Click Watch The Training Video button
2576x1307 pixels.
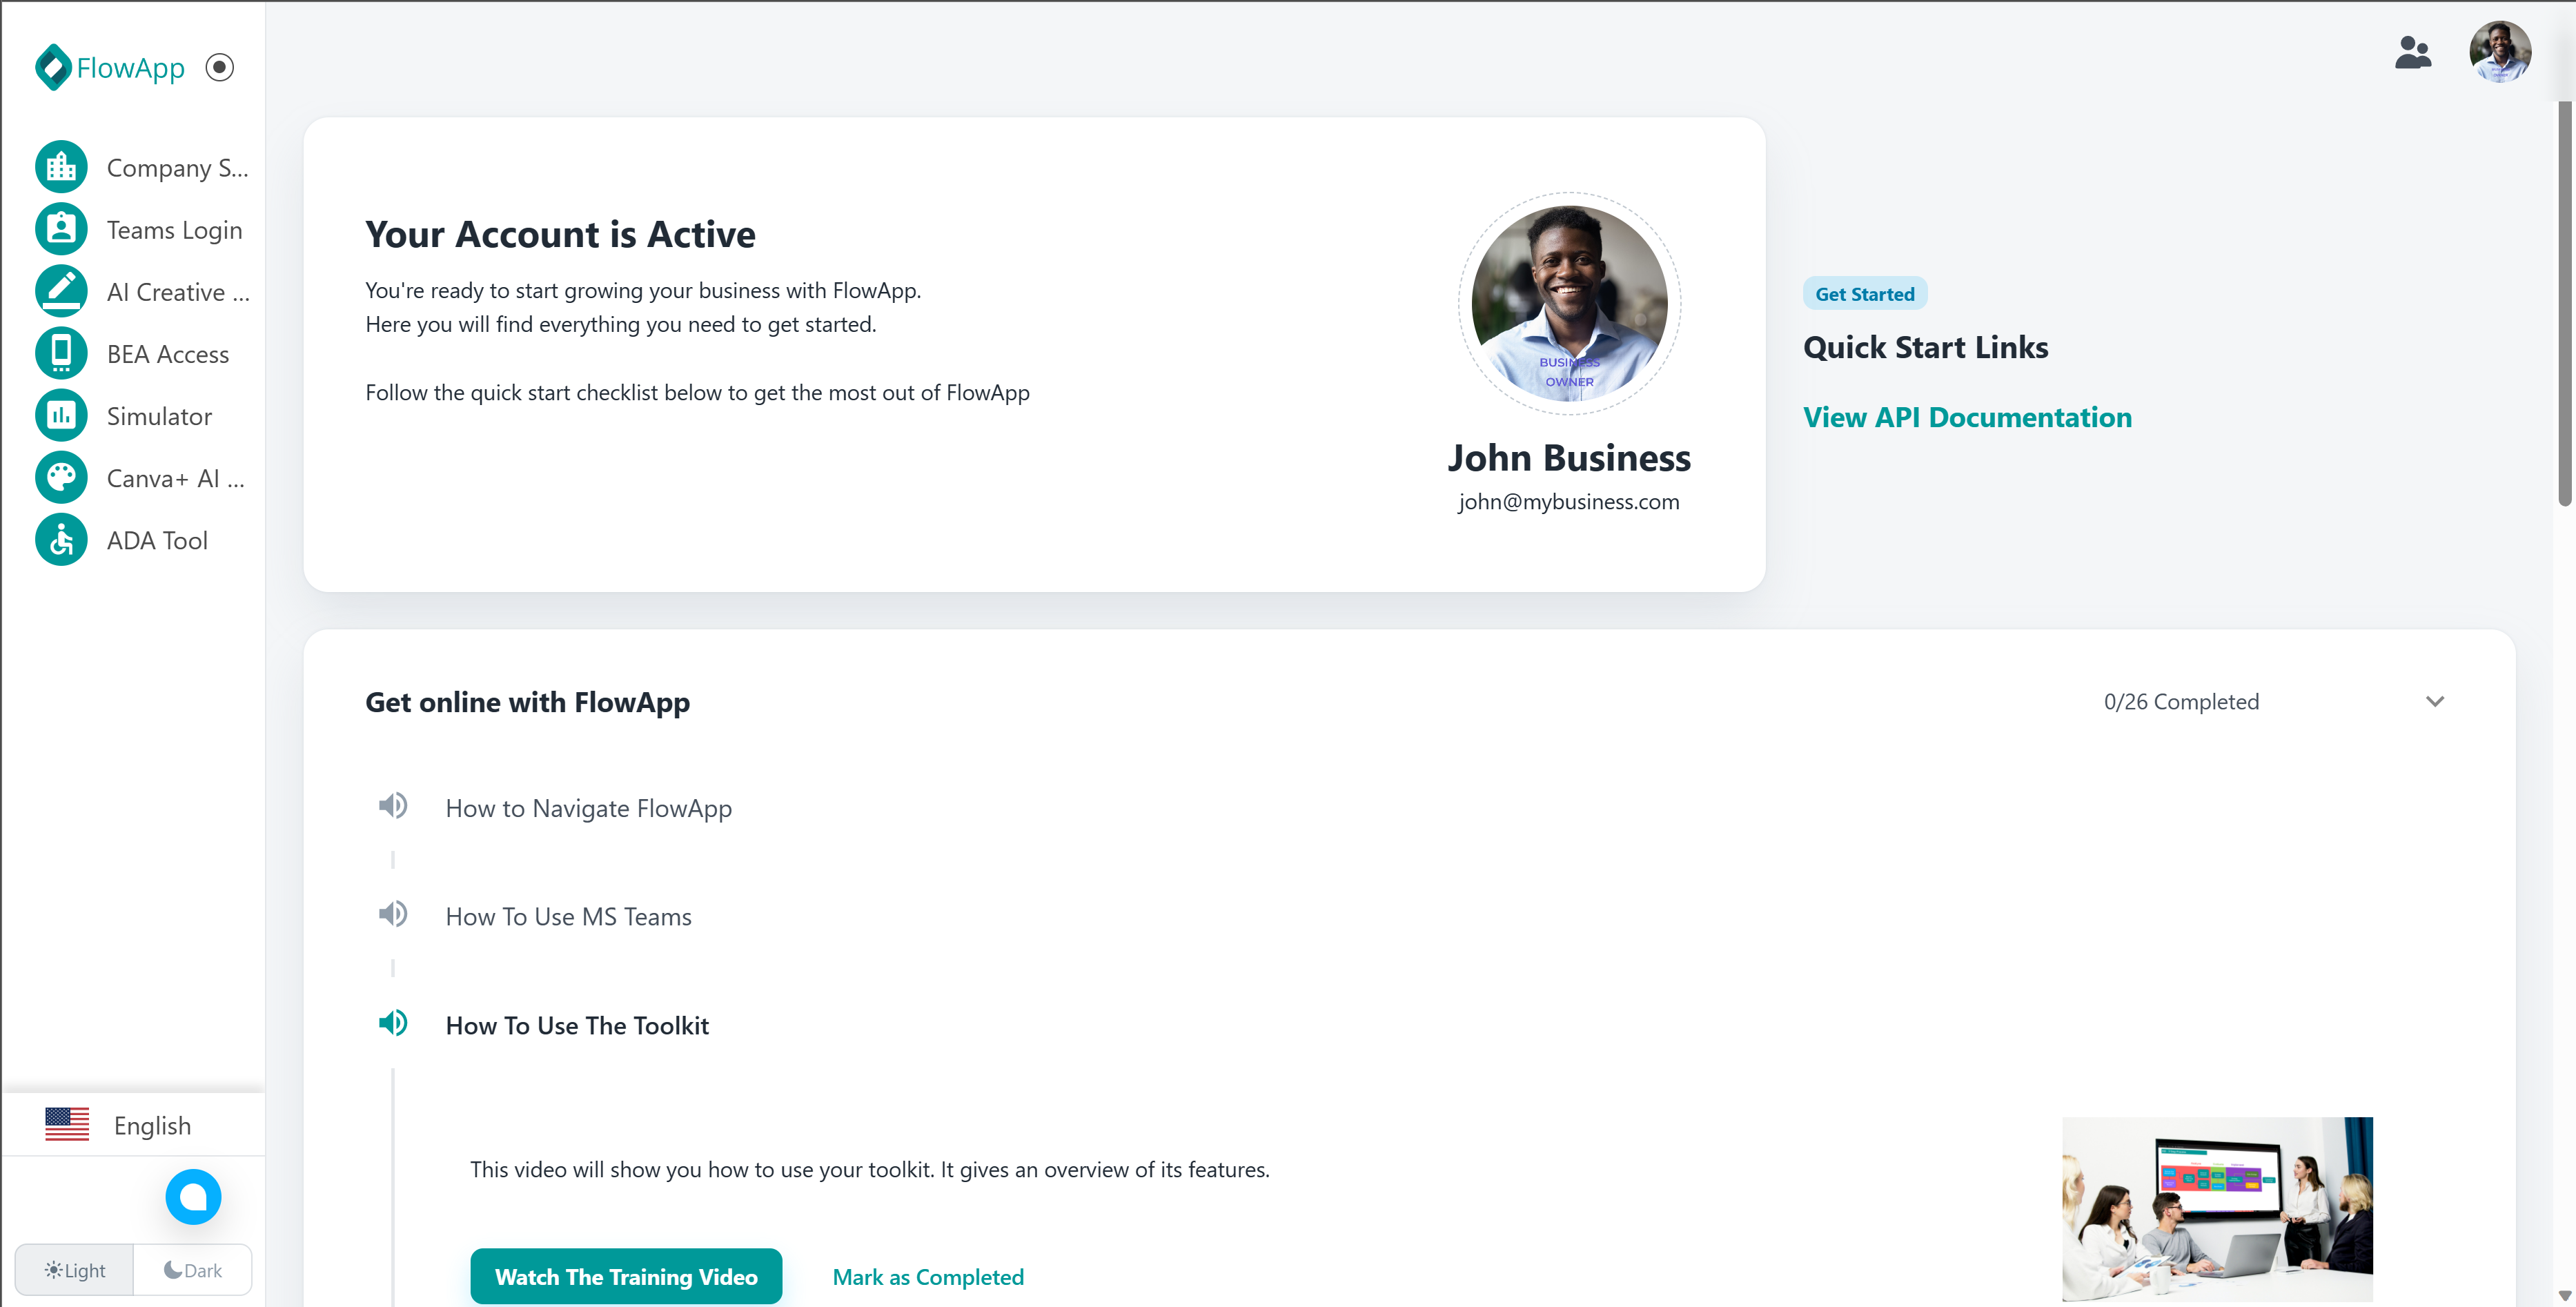pyautogui.click(x=626, y=1276)
